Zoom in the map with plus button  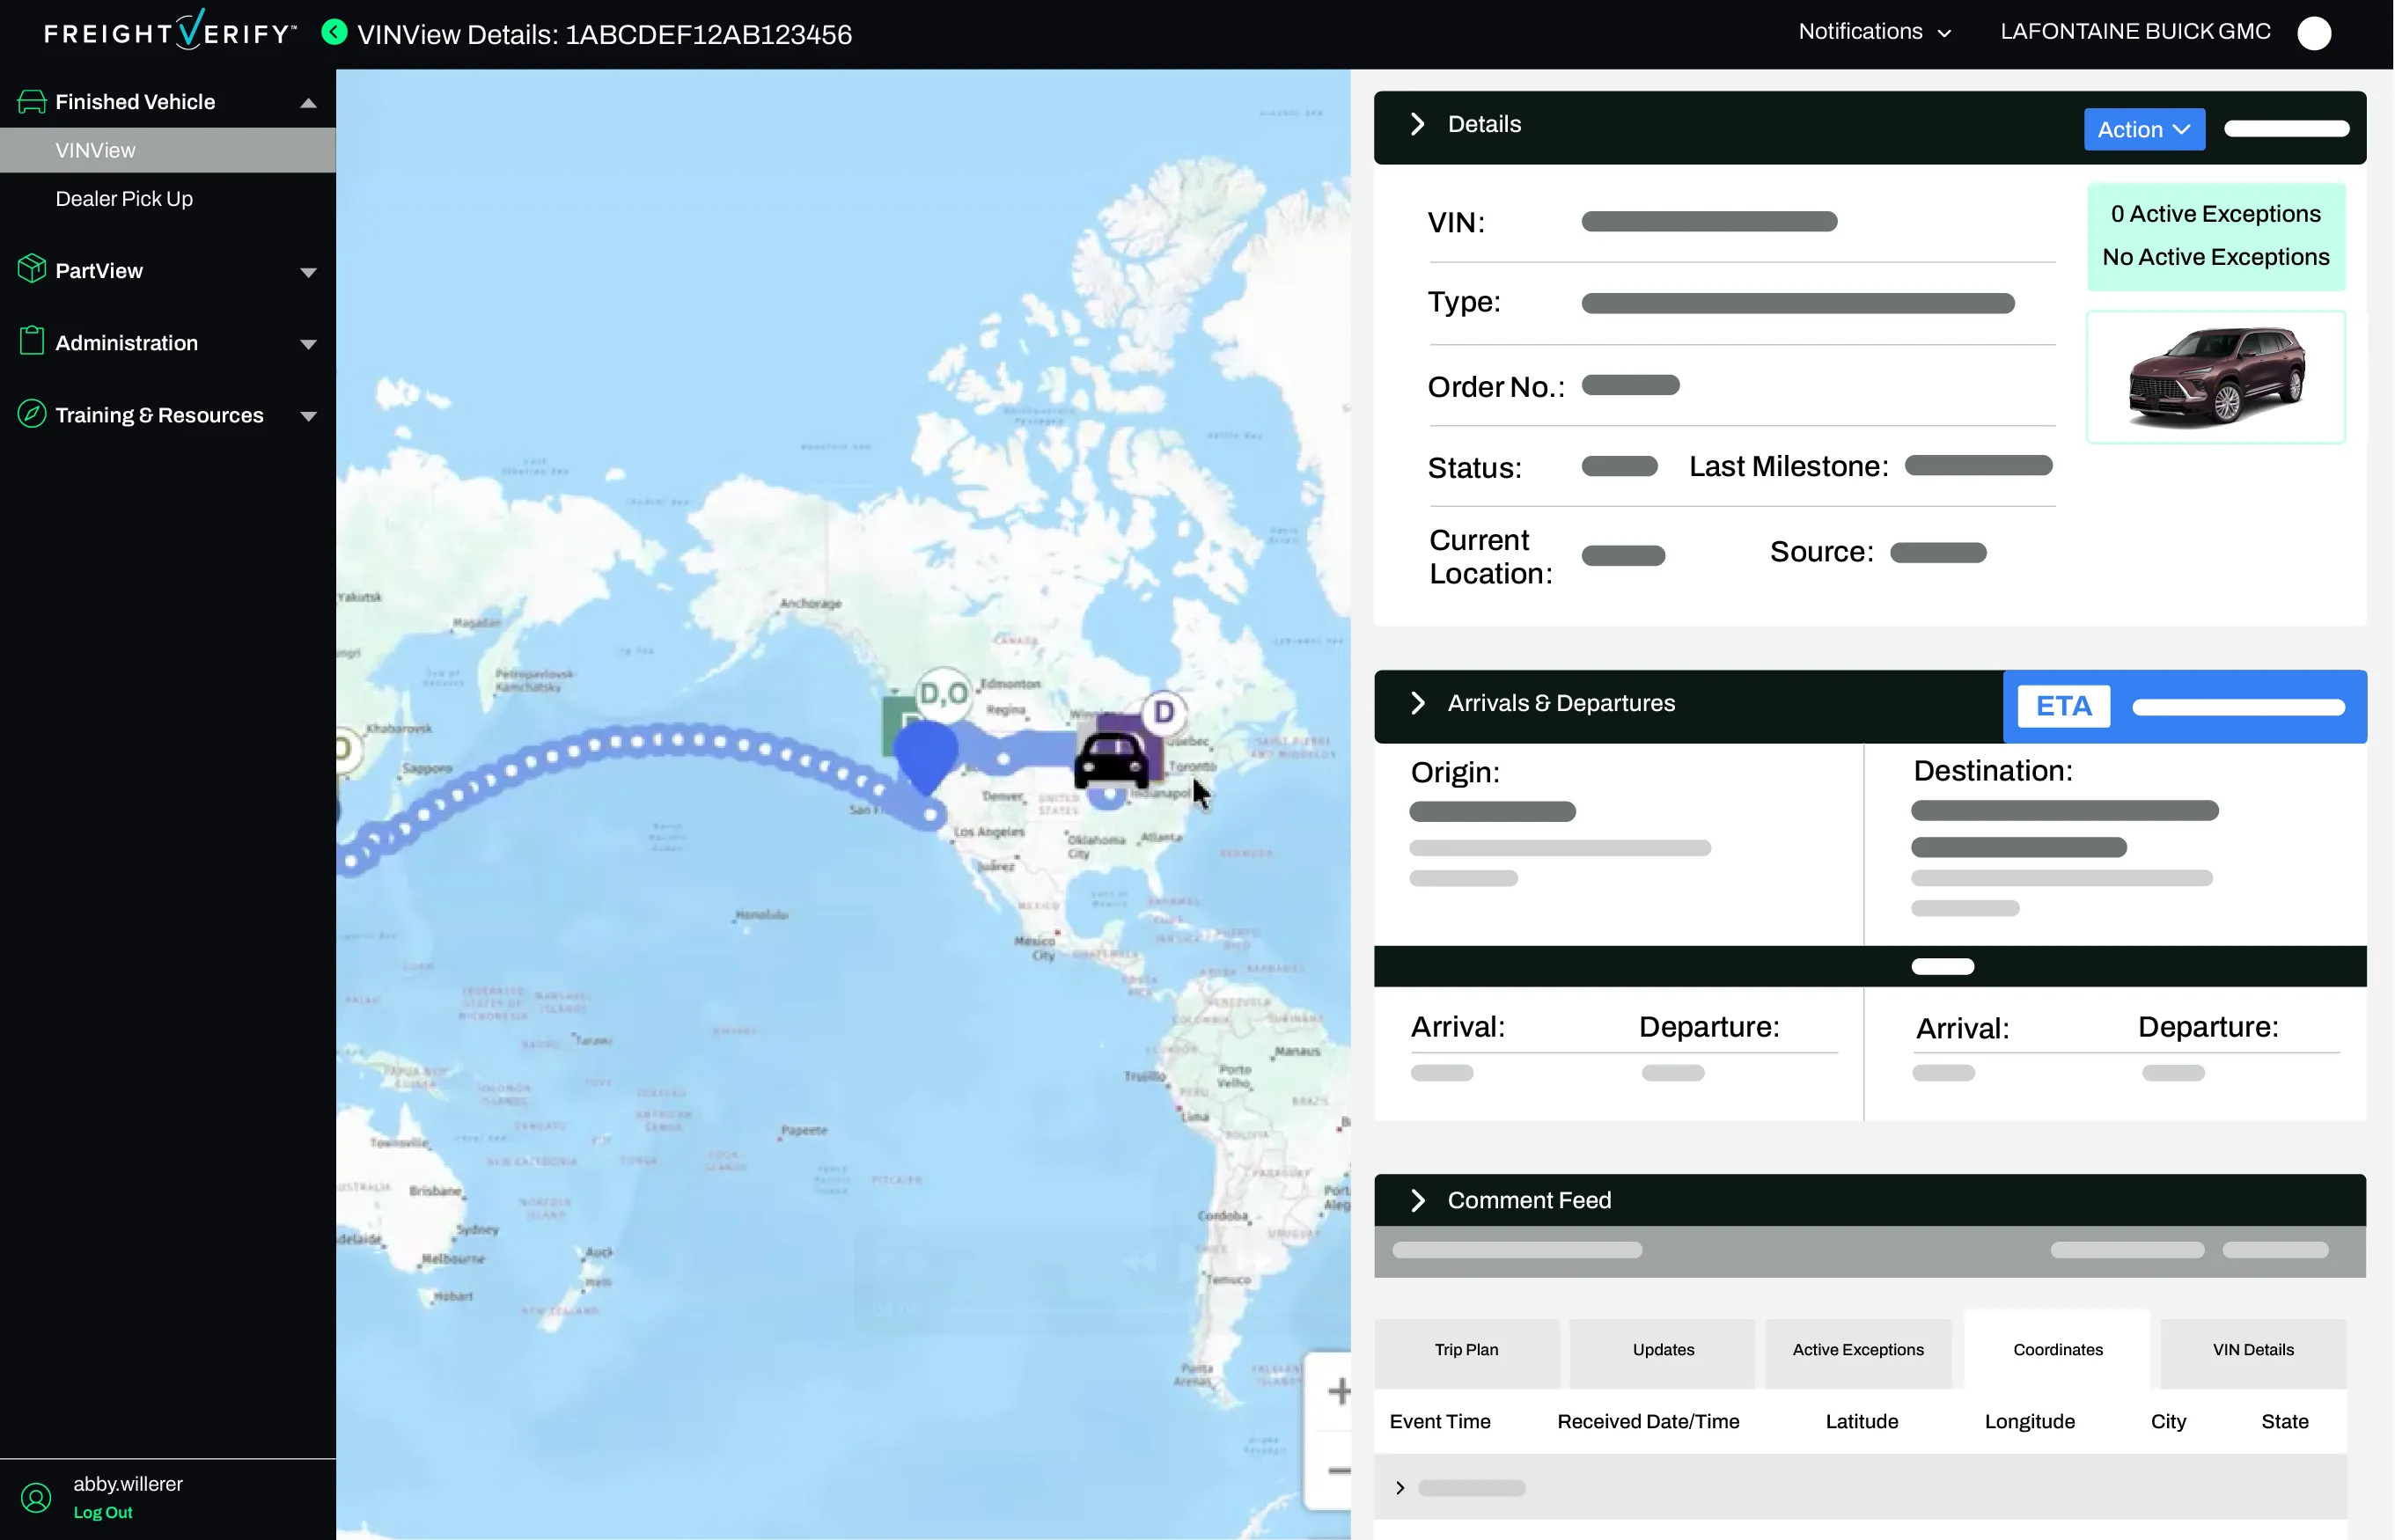(1338, 1391)
